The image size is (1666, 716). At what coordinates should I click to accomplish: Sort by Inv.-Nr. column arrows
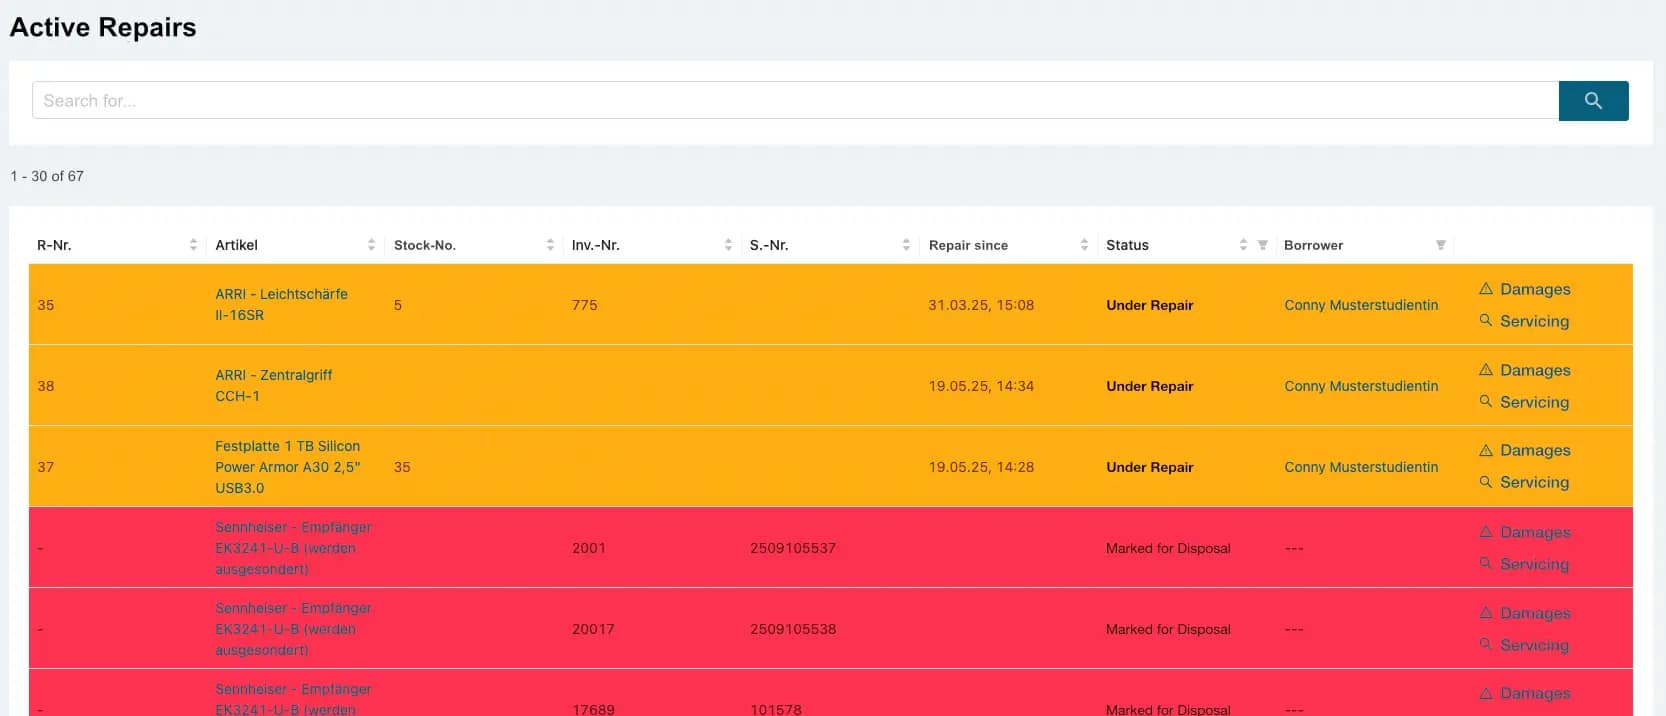[x=728, y=245]
